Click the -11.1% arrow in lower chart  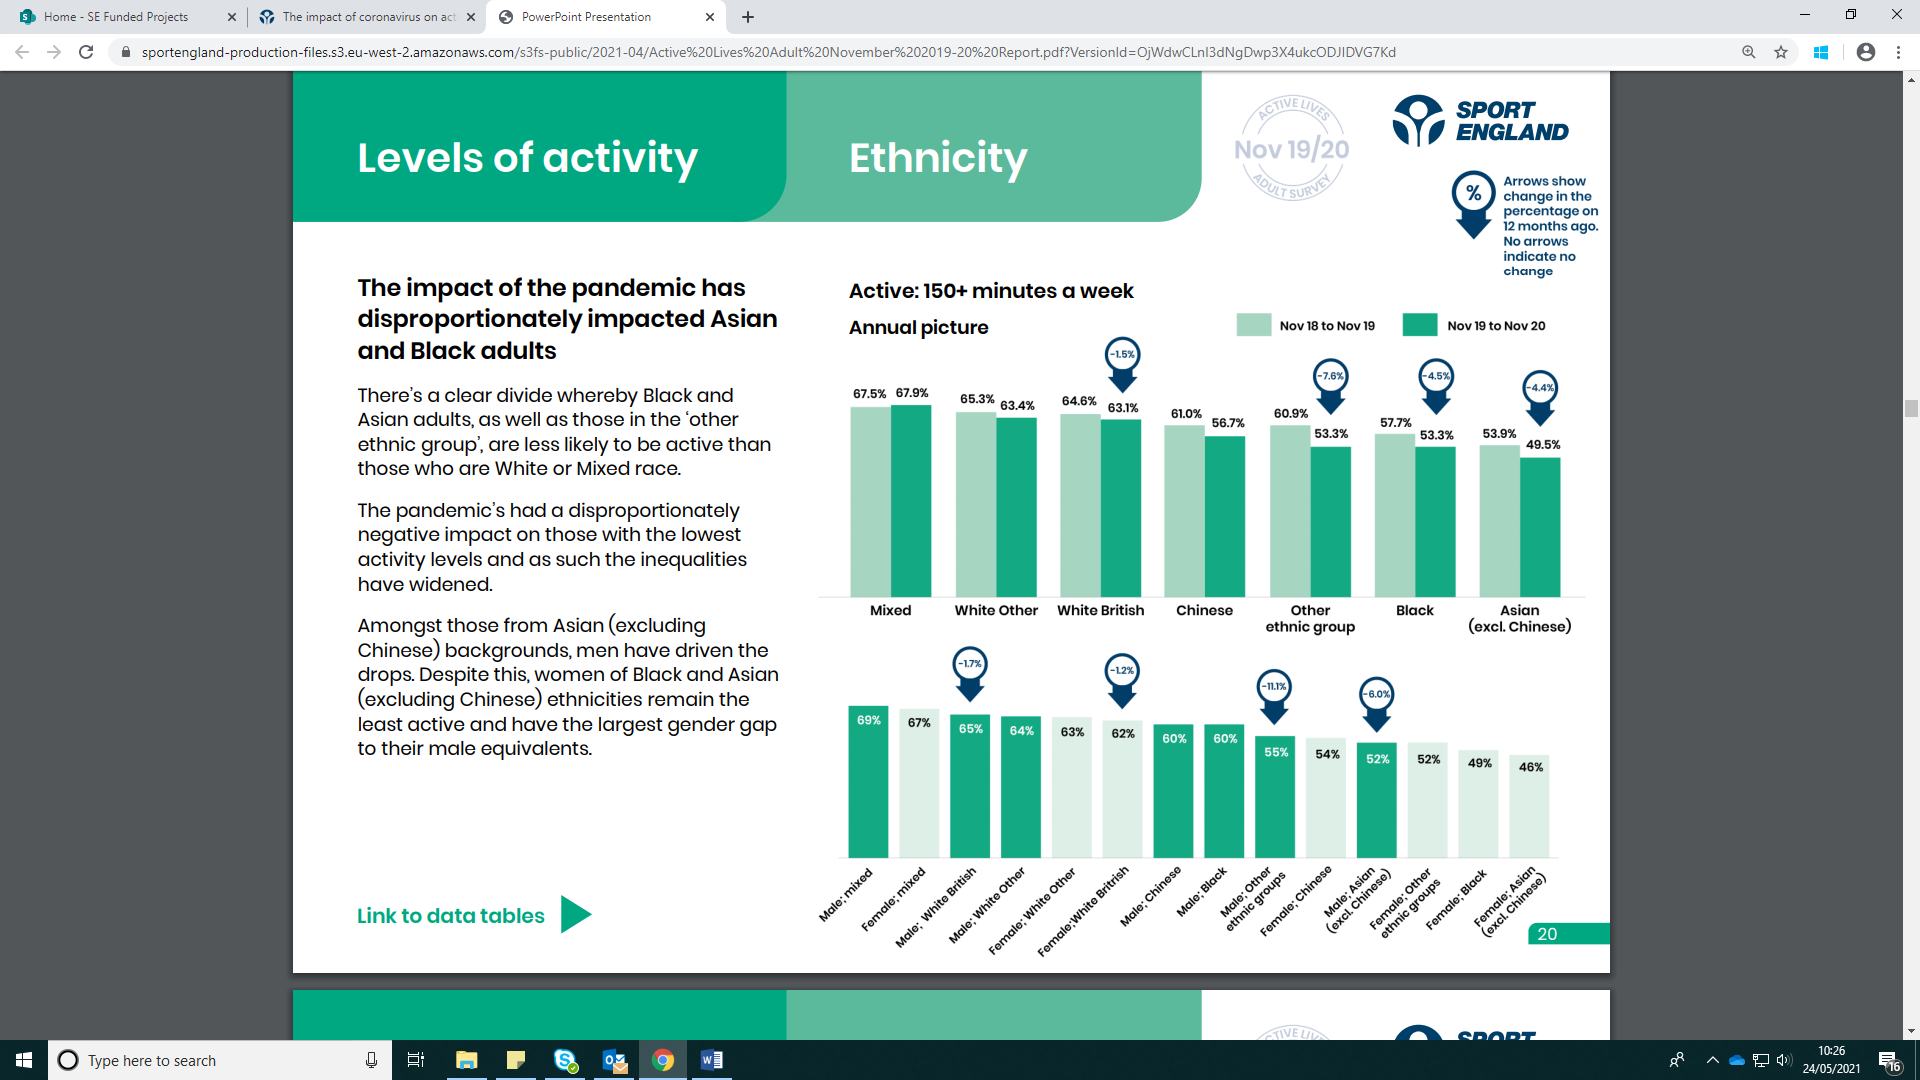click(1274, 697)
